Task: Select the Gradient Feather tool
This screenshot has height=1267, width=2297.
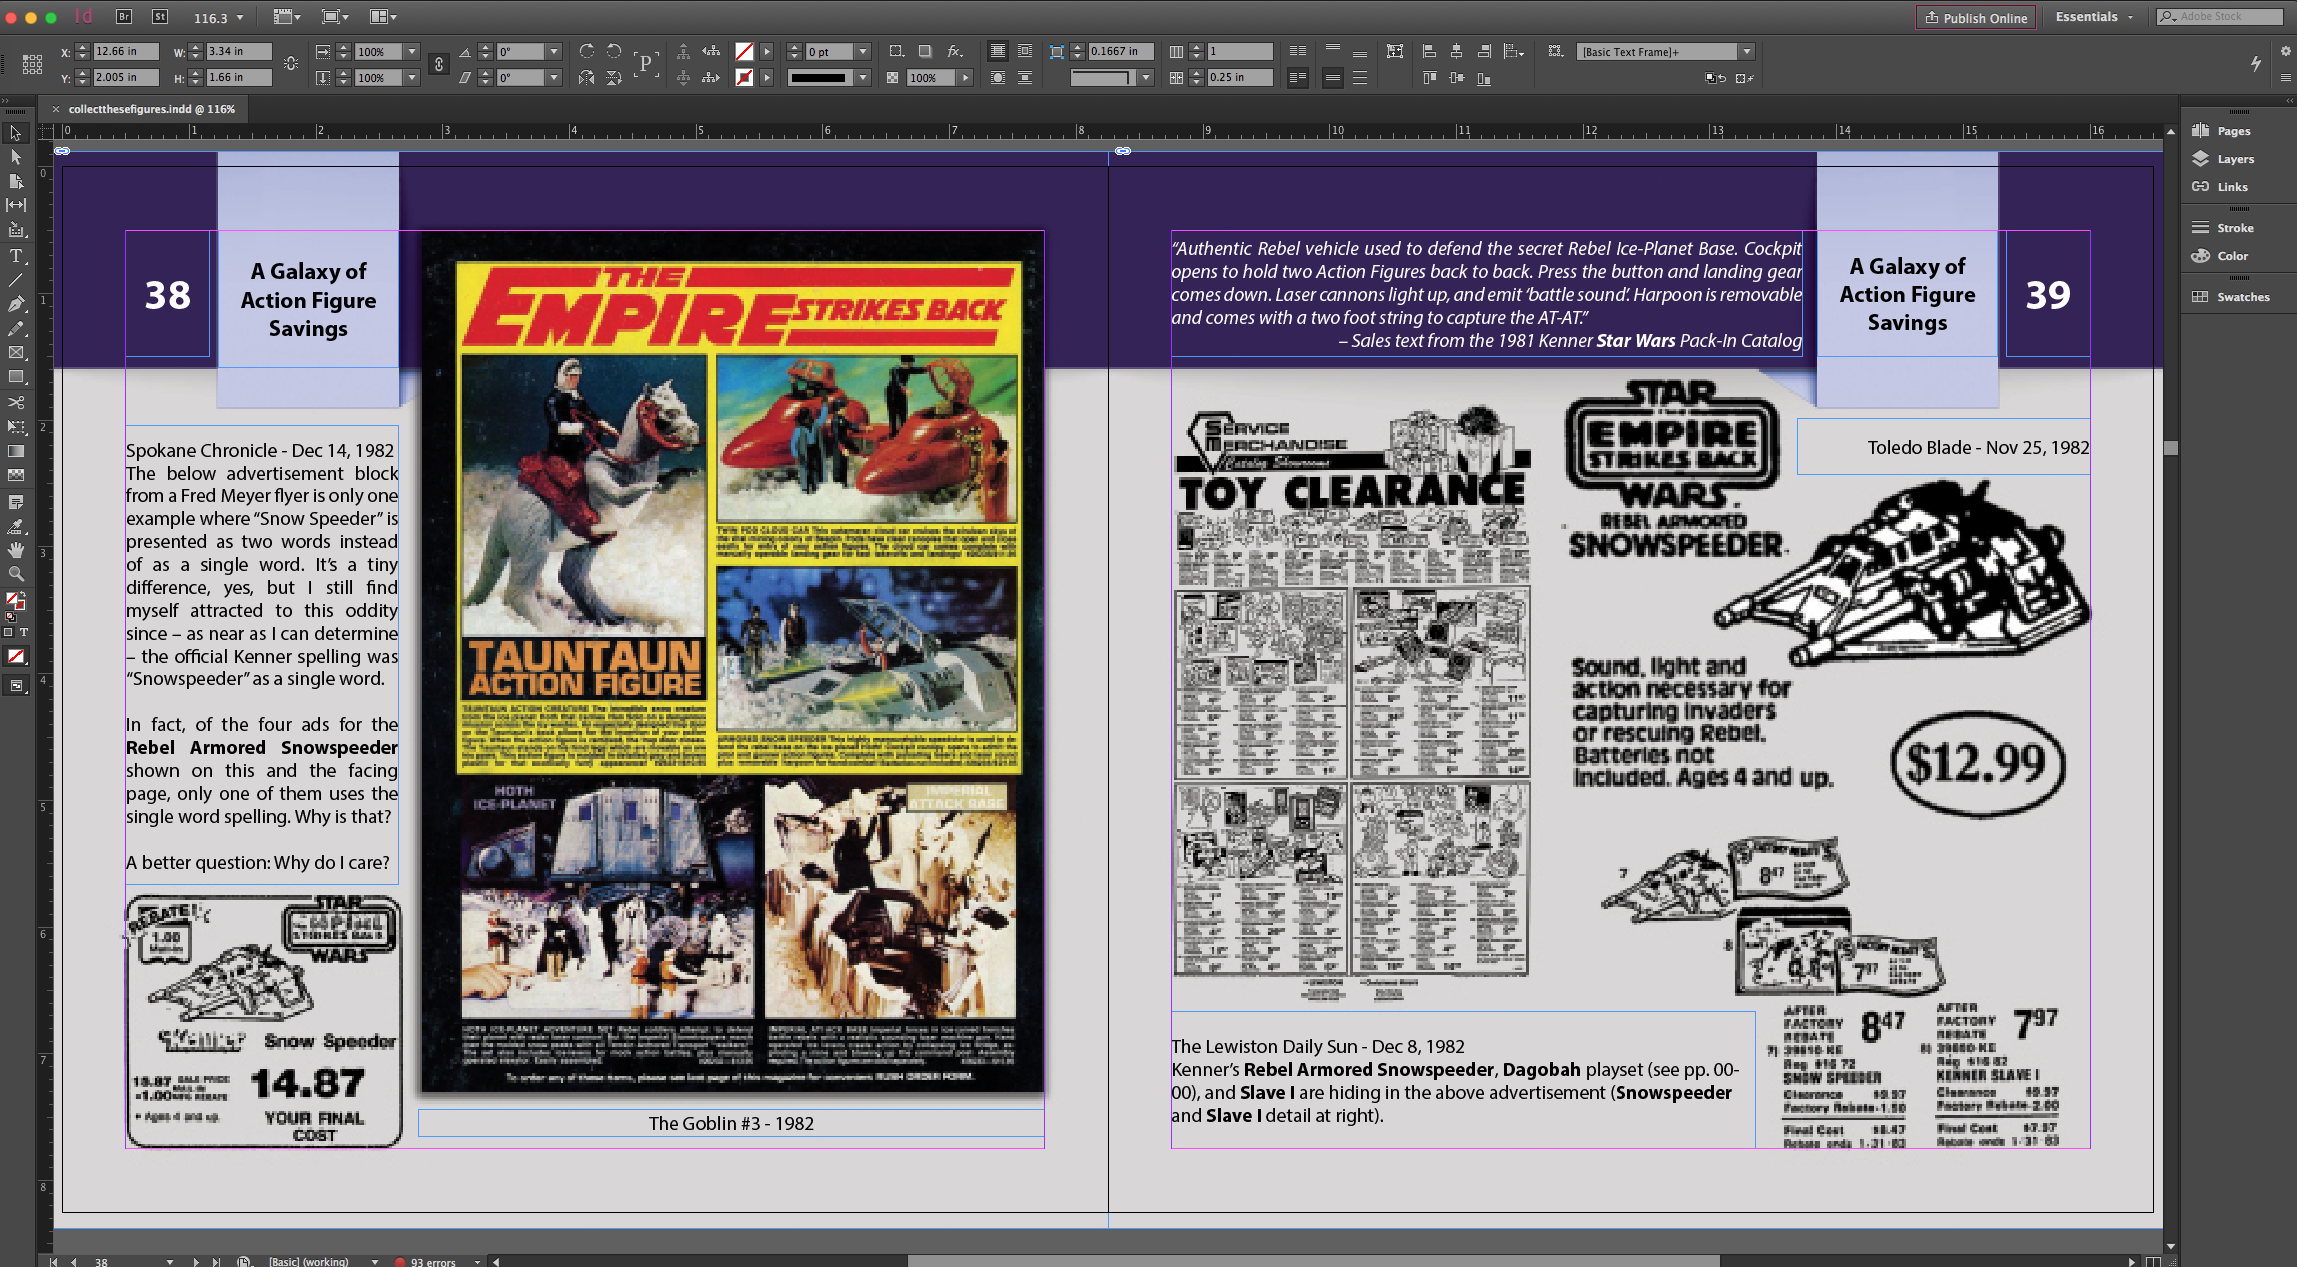Action: click(x=15, y=475)
